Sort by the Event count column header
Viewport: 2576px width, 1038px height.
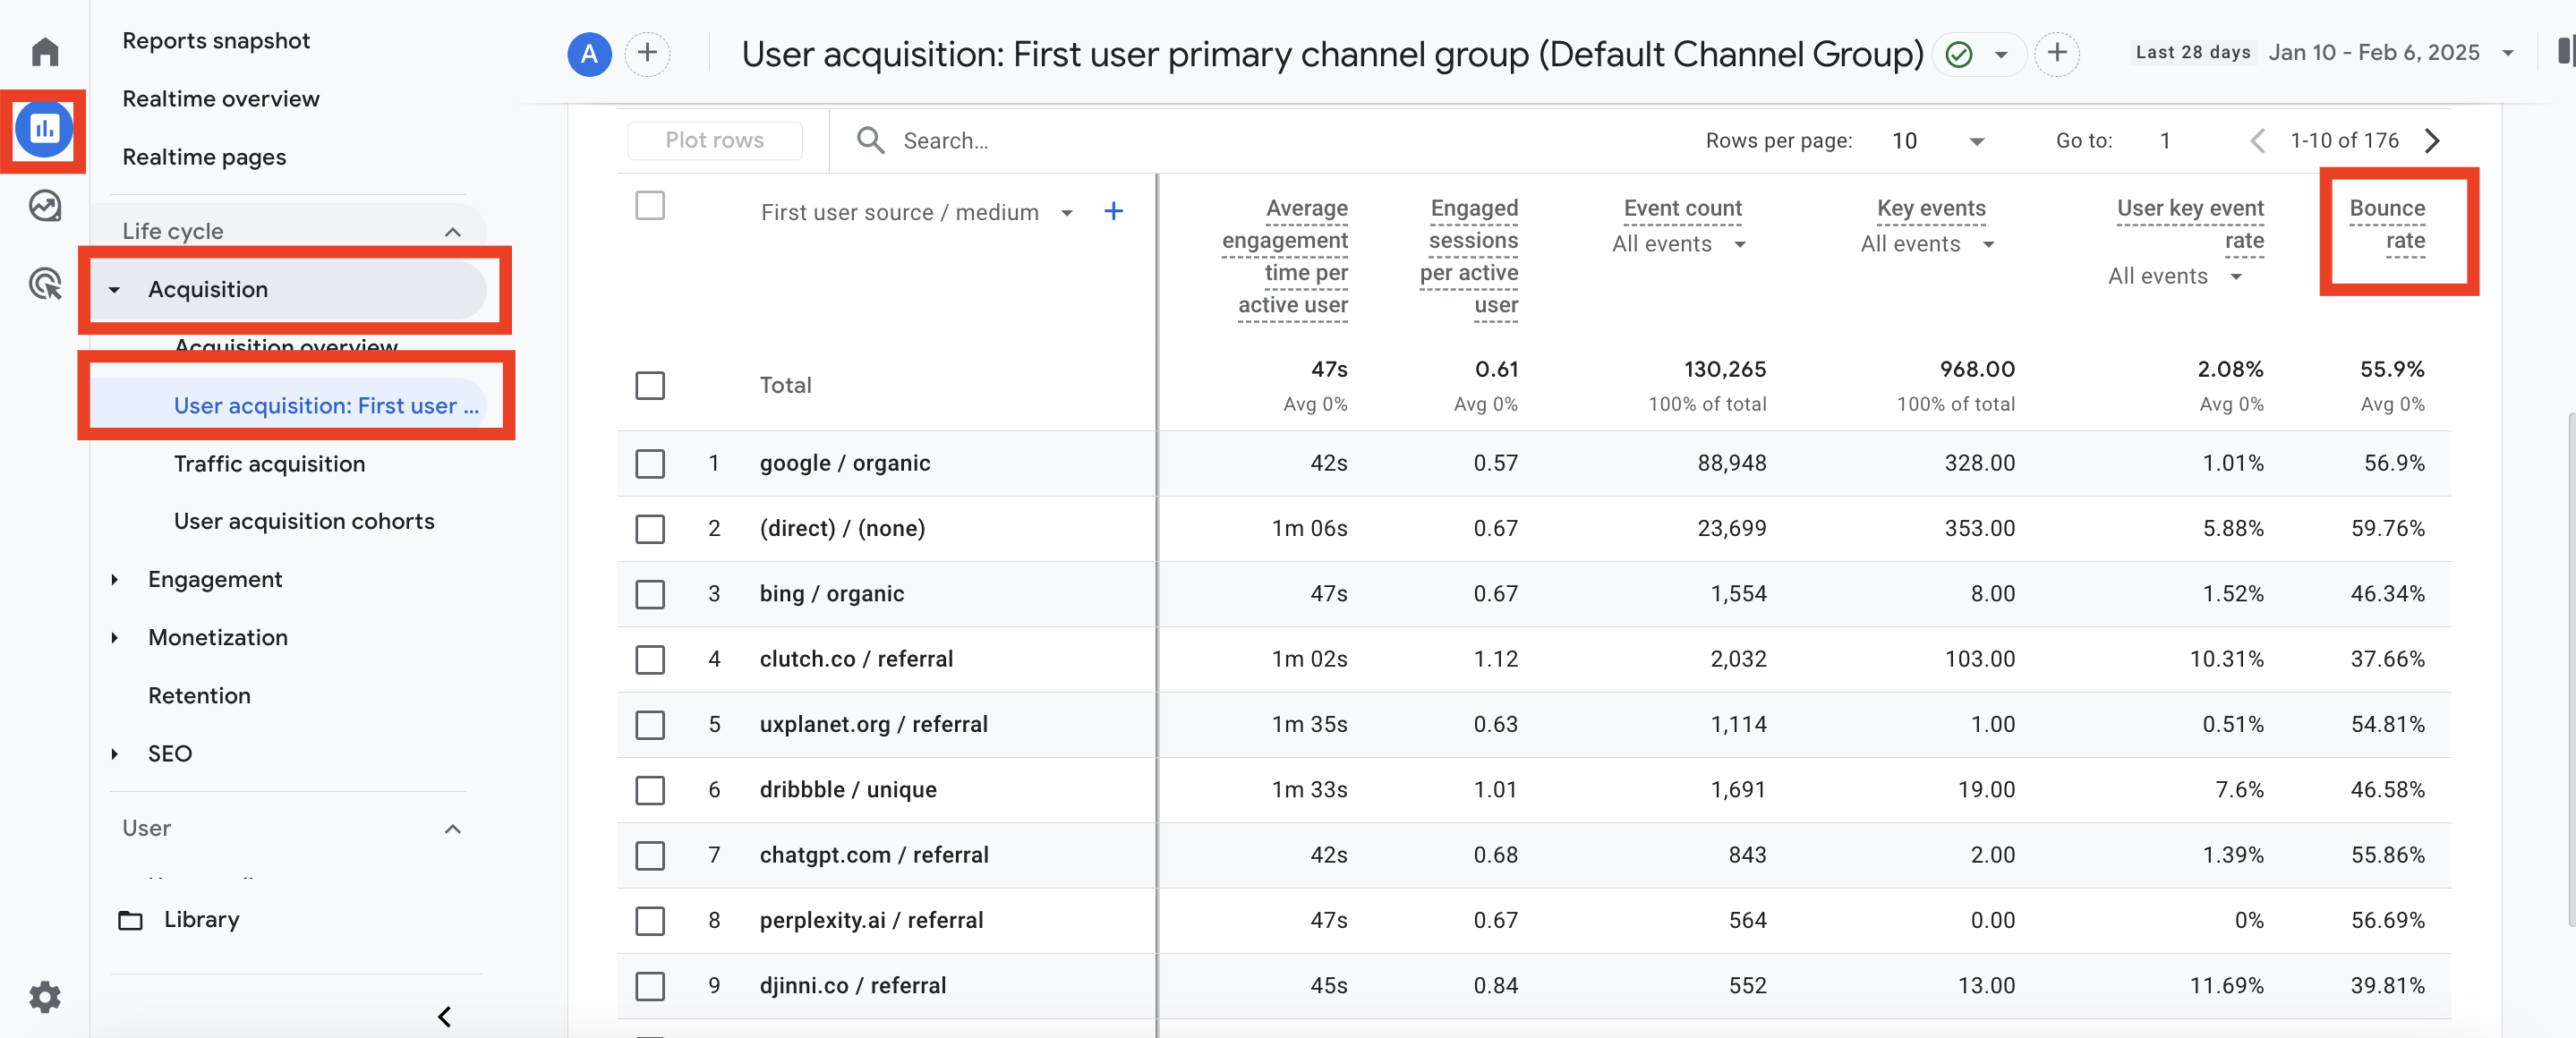[1682, 208]
